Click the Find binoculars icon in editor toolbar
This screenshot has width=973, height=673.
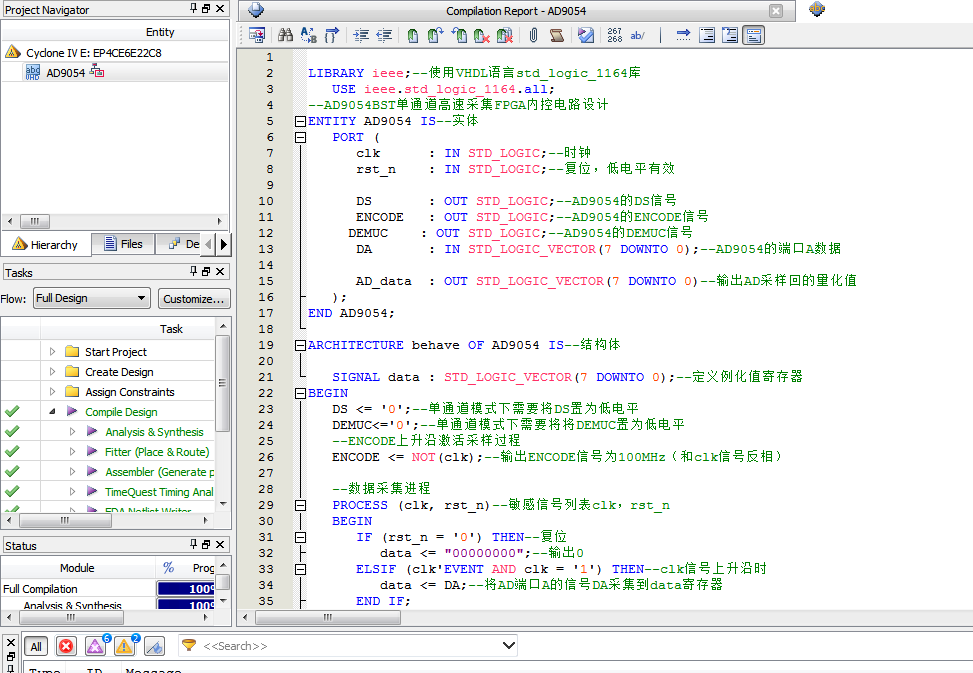point(285,36)
